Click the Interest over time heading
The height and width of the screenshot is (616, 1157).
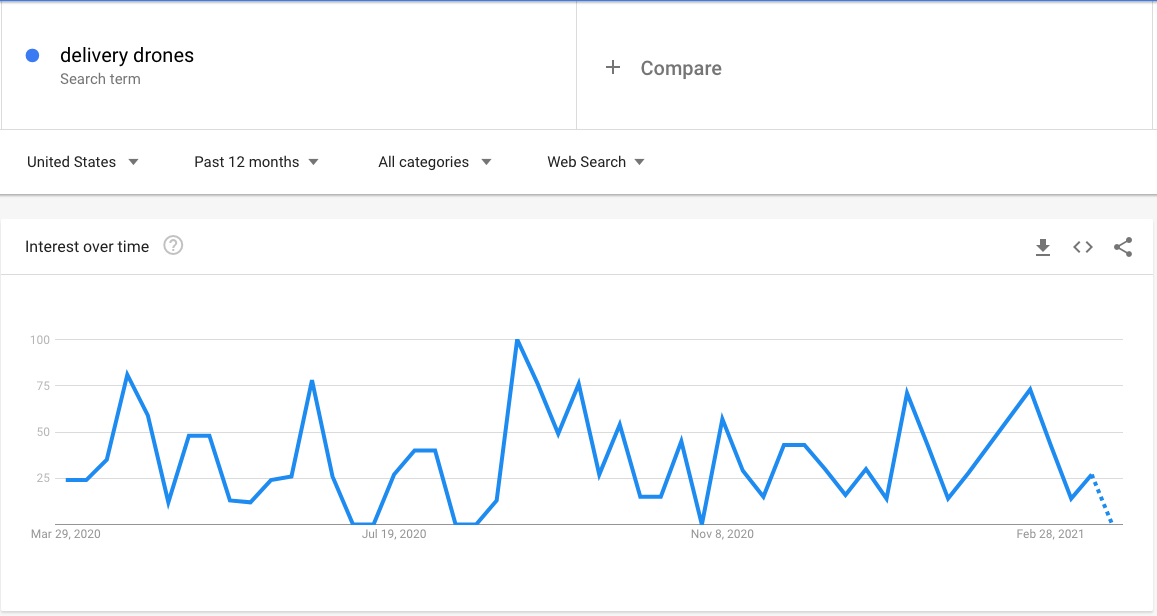pos(87,247)
